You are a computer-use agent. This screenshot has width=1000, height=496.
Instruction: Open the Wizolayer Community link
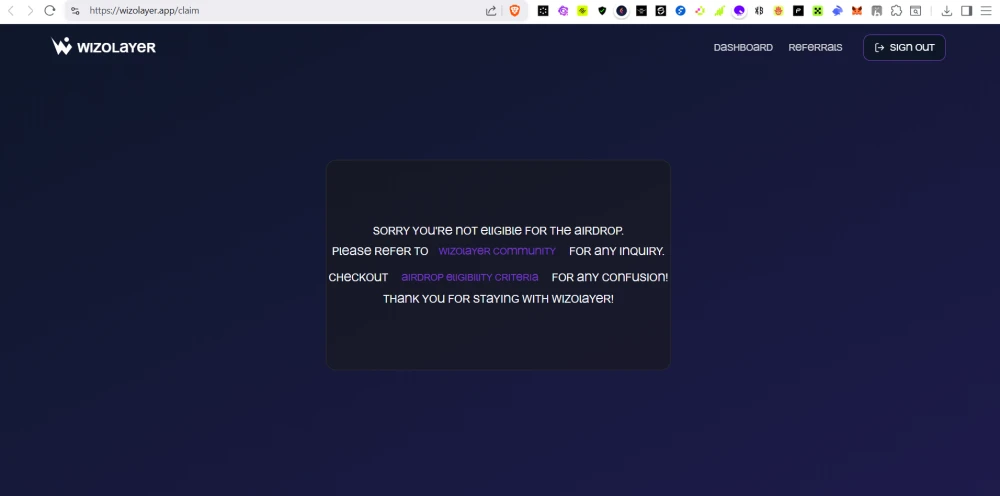click(x=497, y=252)
